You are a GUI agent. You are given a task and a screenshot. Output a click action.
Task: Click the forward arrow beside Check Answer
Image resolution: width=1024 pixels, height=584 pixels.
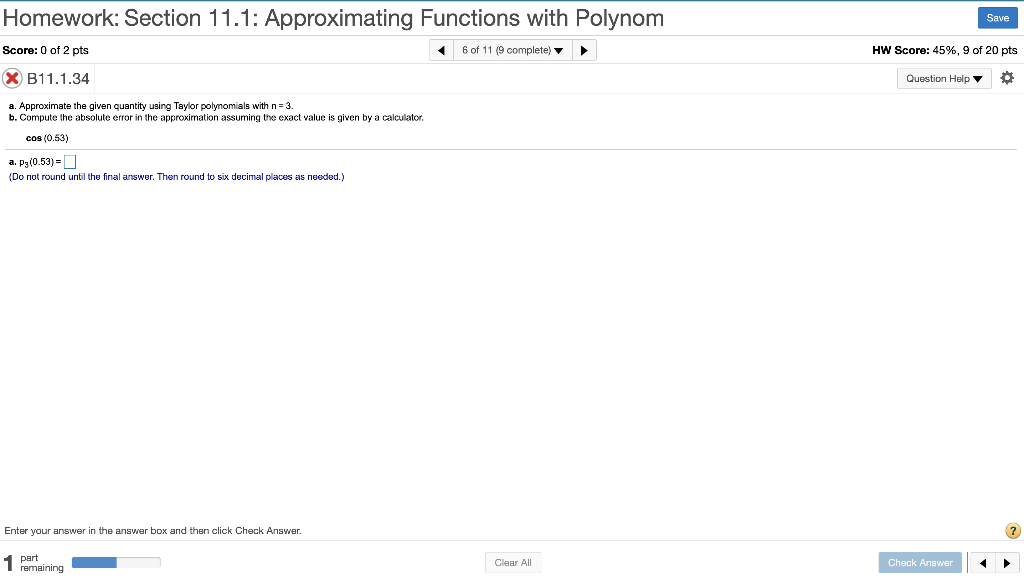(1009, 562)
